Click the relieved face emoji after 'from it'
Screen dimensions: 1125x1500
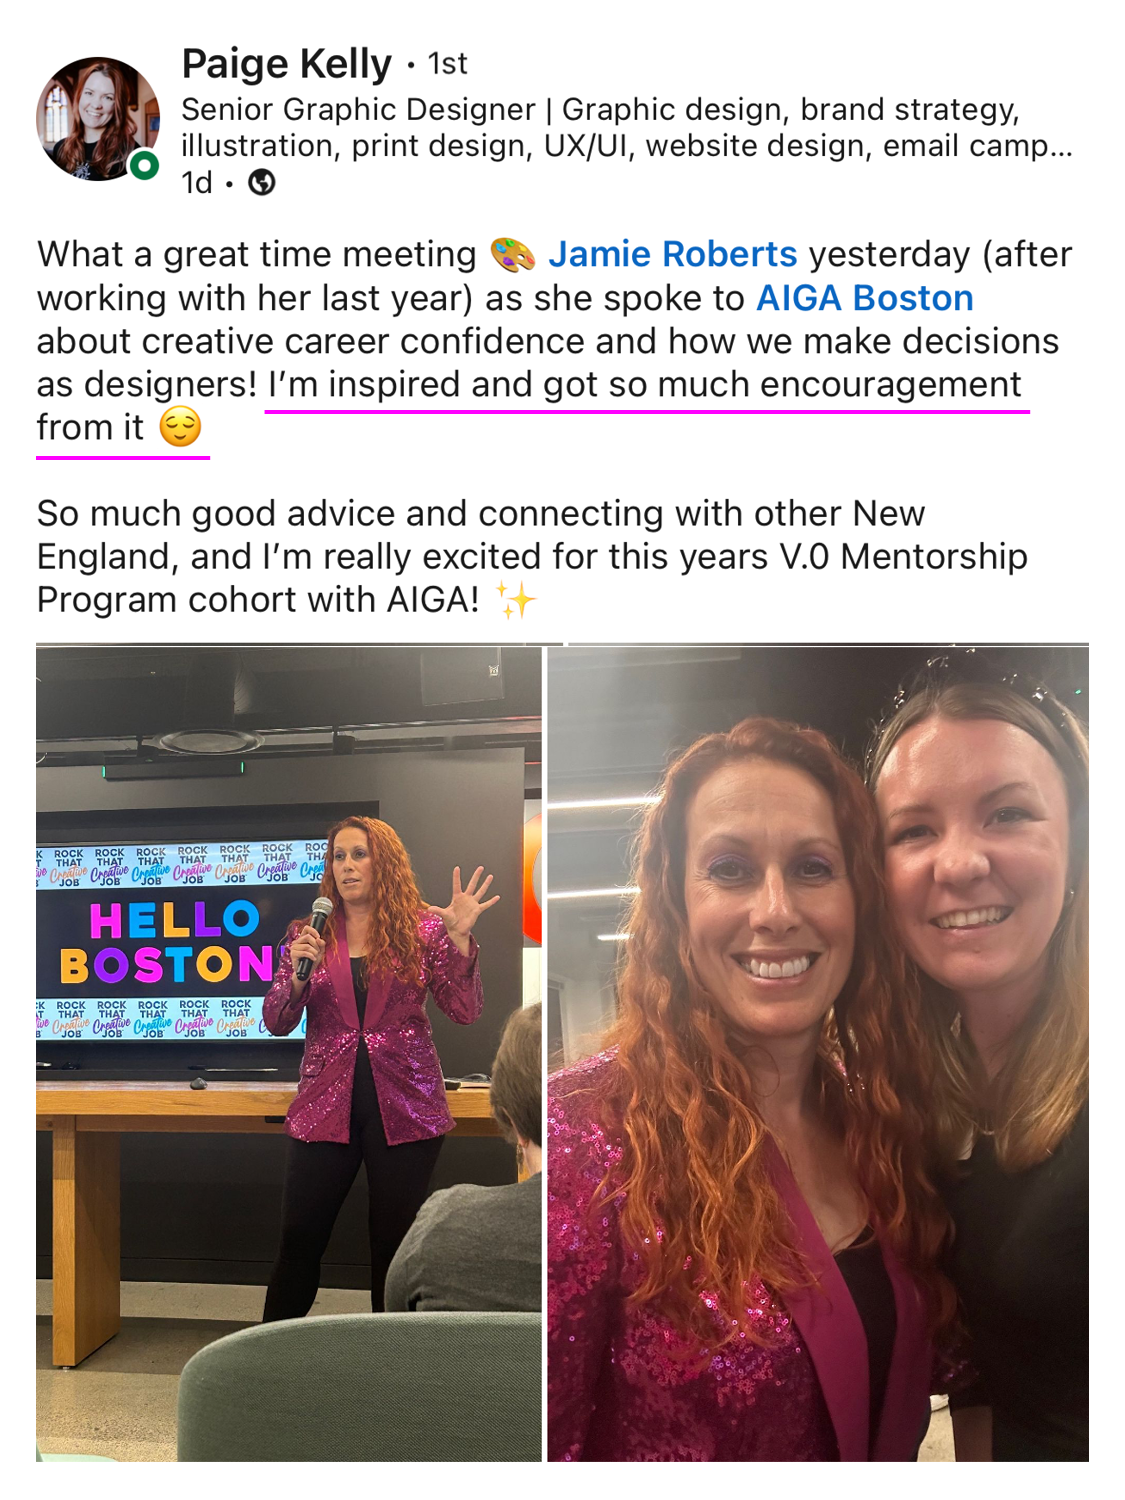pos(181,428)
